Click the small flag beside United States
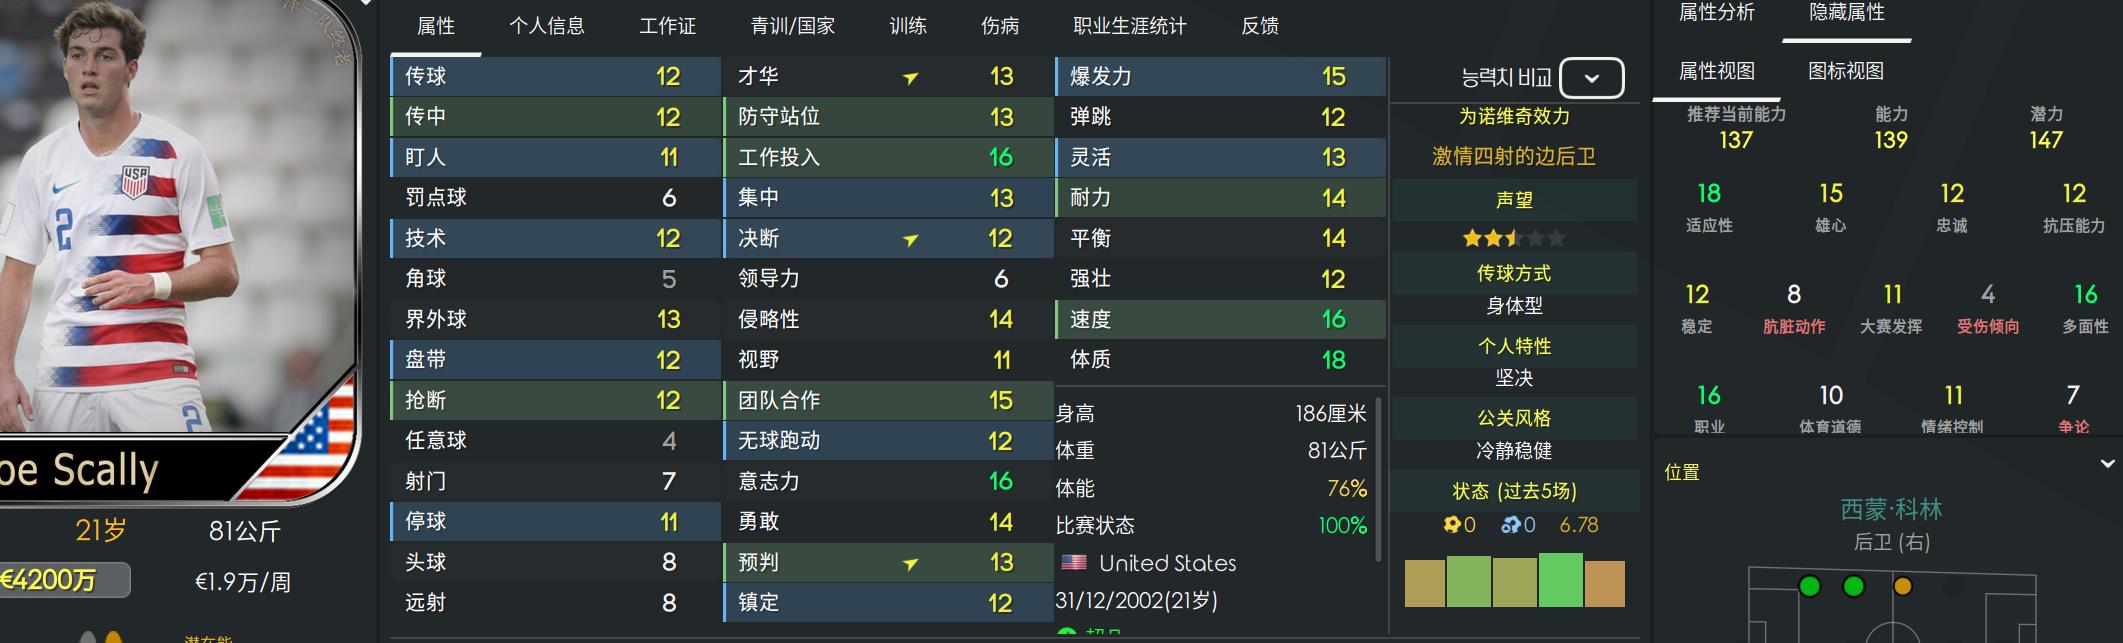Screen dimensions: 2123x643 coord(1073,563)
